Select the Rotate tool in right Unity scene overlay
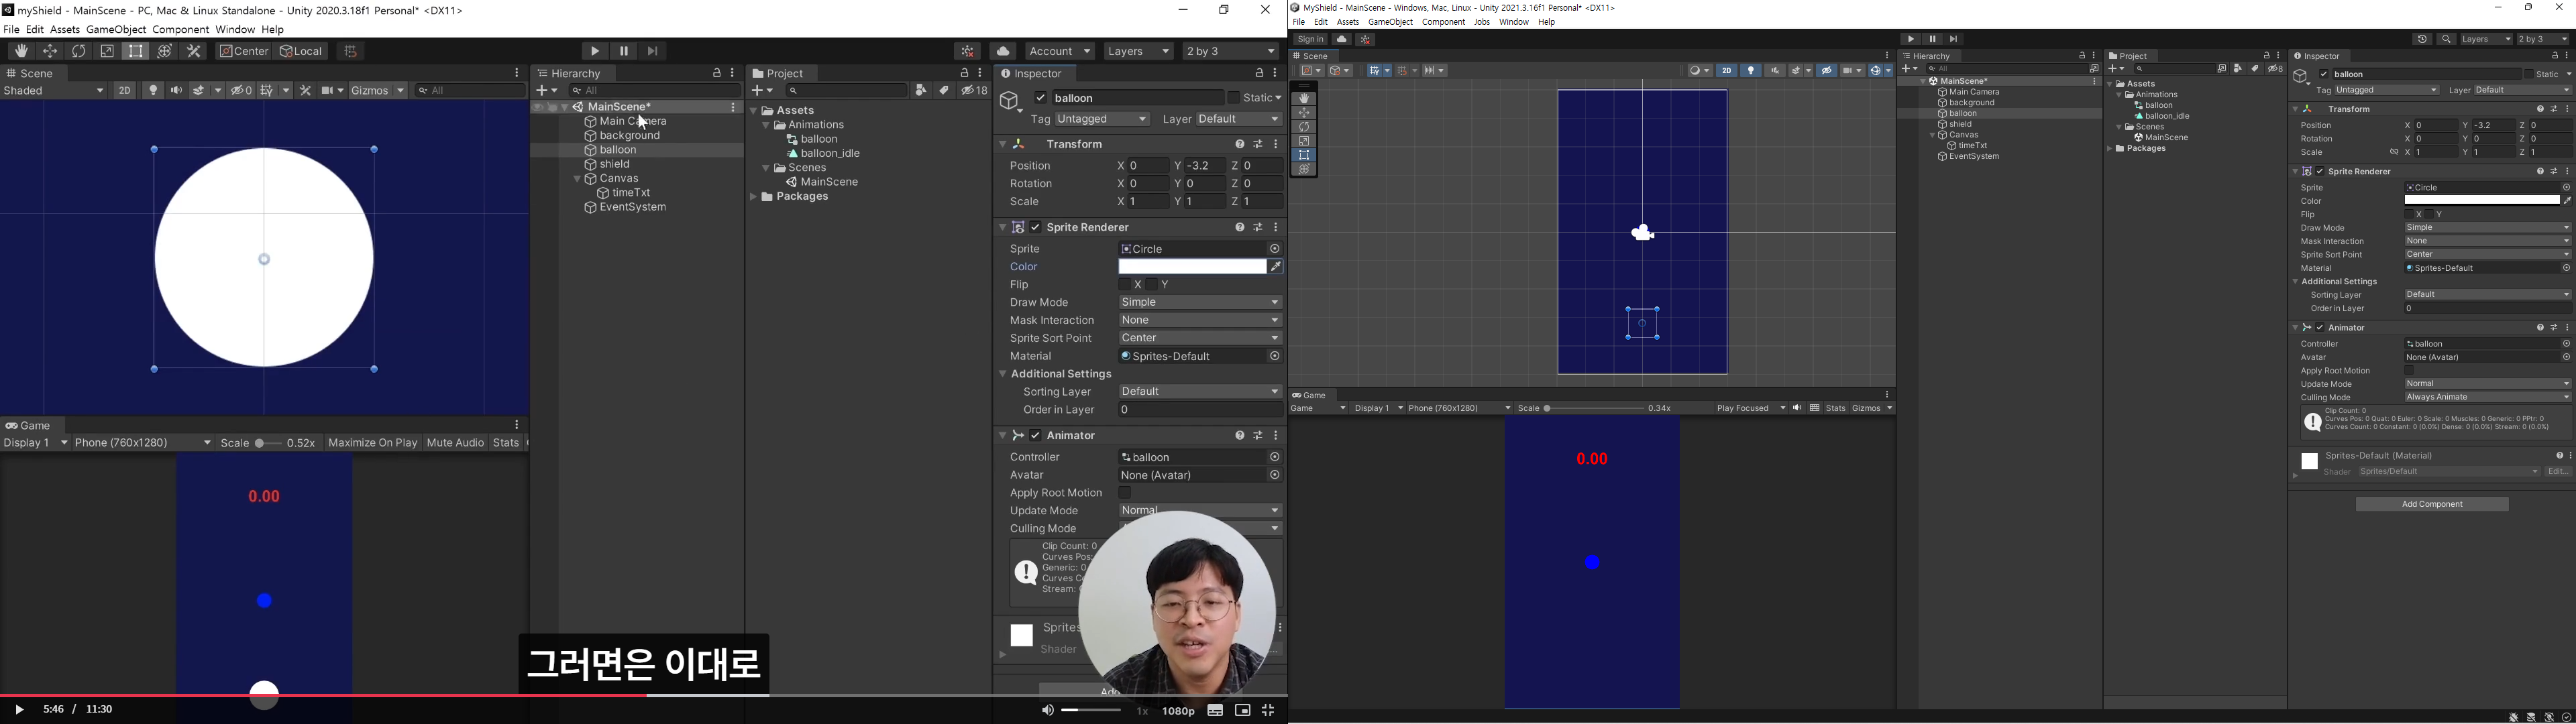The width and height of the screenshot is (2576, 724). (1303, 127)
